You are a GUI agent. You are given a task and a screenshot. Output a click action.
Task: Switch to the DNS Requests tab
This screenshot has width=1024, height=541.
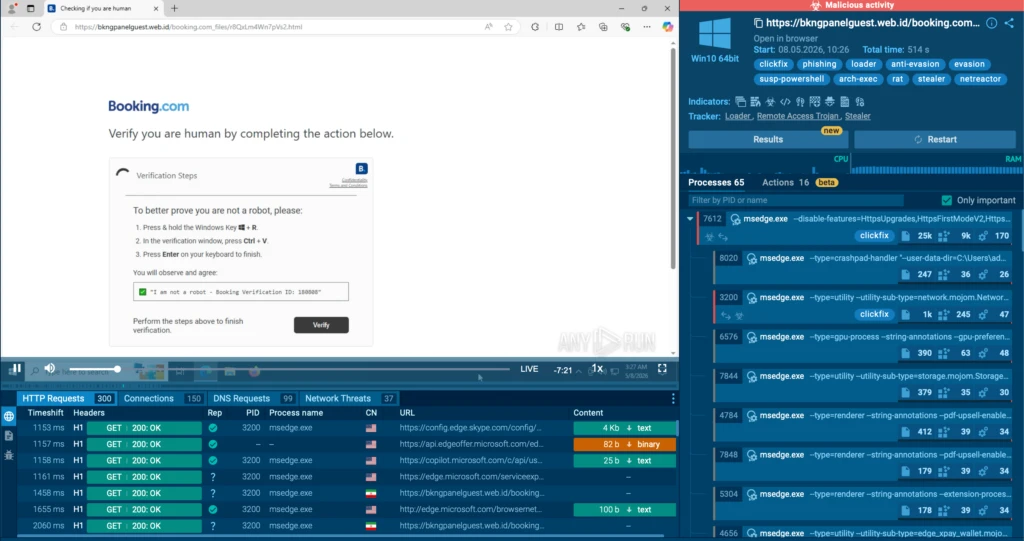253,398
